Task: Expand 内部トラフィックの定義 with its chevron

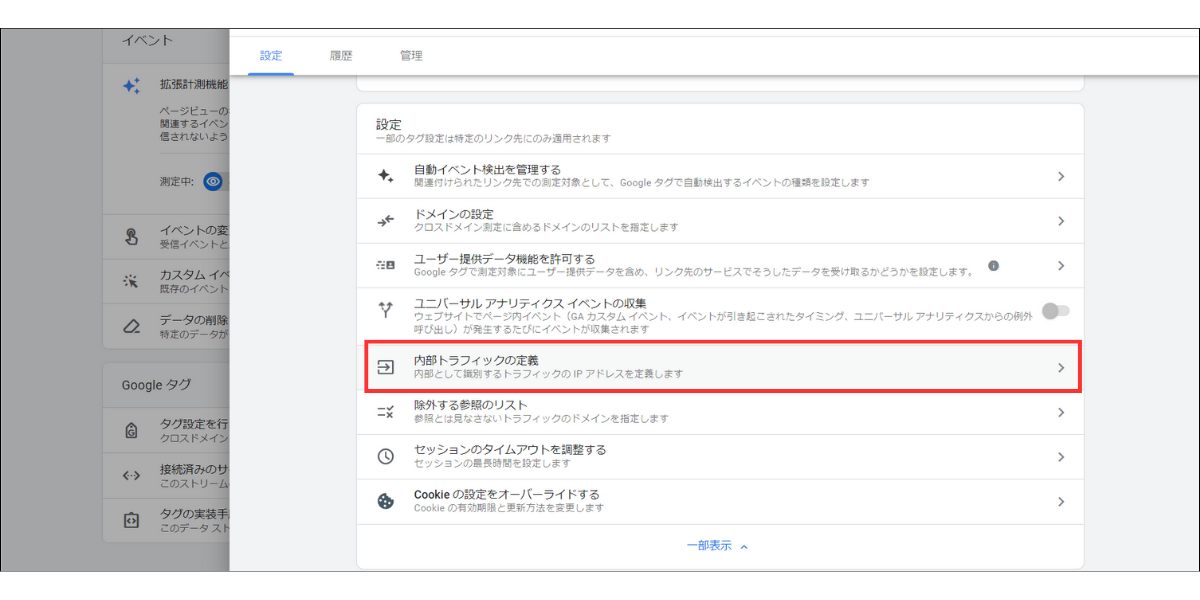Action: 1061,368
